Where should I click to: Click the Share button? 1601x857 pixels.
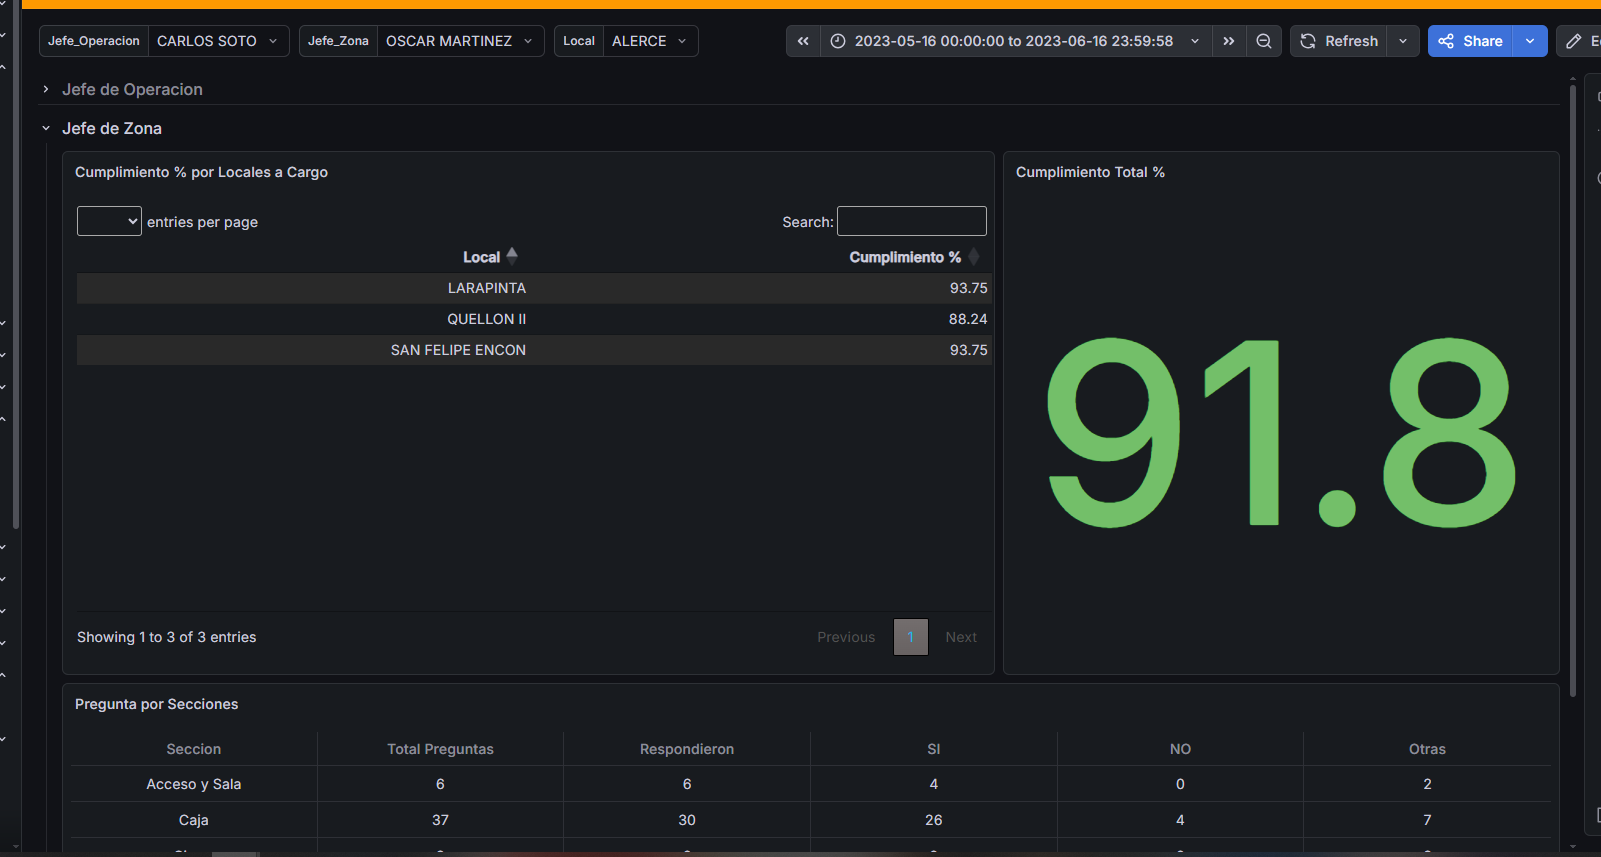[x=1471, y=41]
